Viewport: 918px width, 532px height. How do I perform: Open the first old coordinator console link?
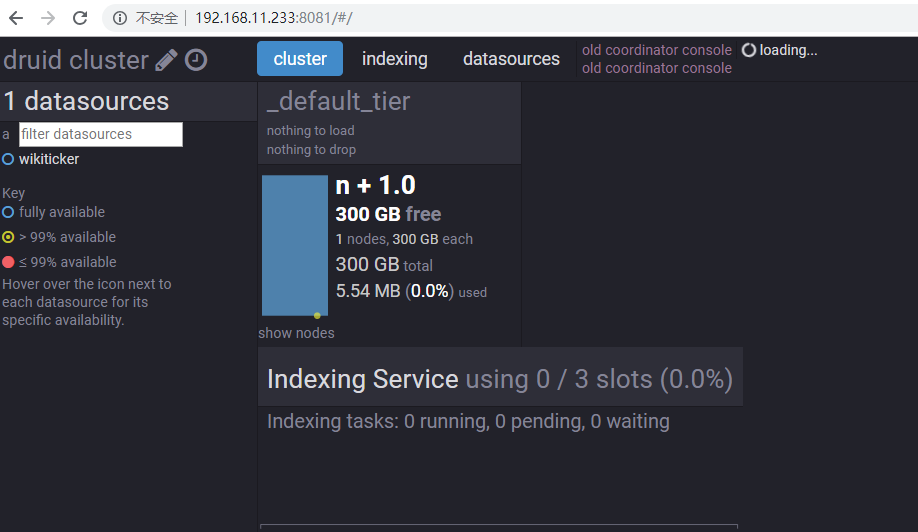pos(657,50)
